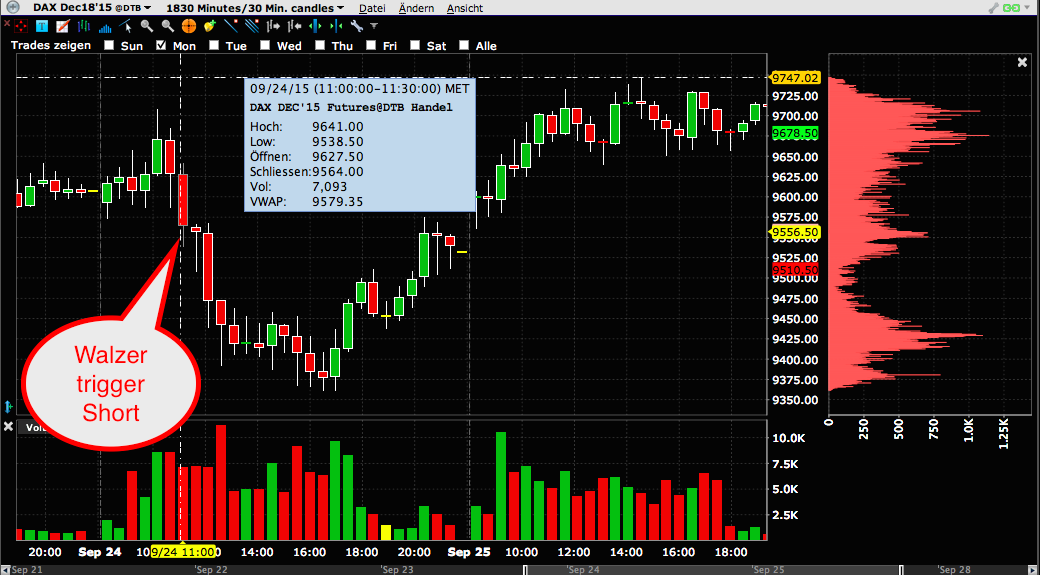Click the timeline range handle near Sep 24
The width and height of the screenshot is (1040, 575).
pos(526,570)
